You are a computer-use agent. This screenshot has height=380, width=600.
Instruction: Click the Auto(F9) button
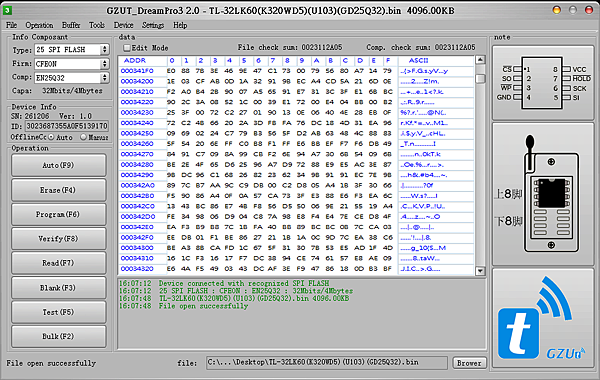[59, 165]
